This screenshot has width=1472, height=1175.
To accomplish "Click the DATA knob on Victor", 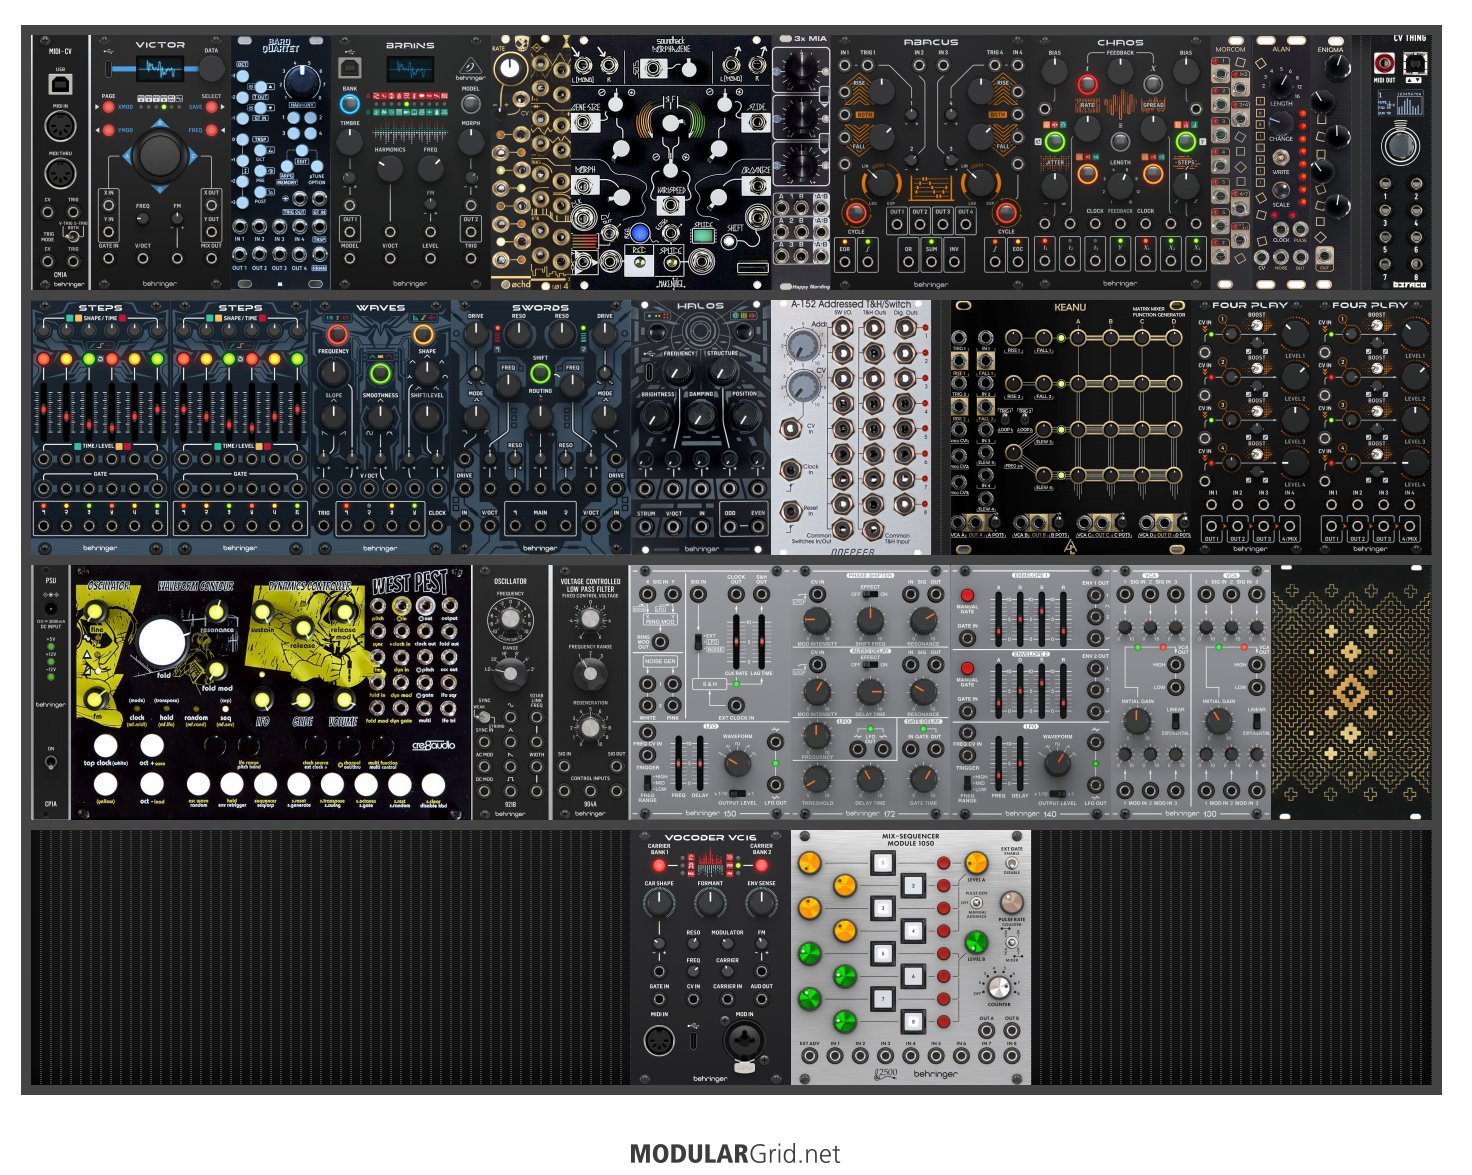I will (211, 69).
